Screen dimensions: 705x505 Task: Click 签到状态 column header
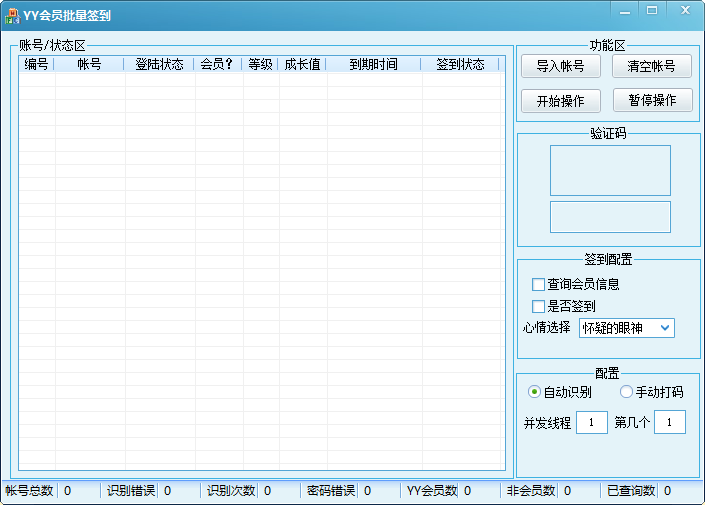click(x=460, y=64)
